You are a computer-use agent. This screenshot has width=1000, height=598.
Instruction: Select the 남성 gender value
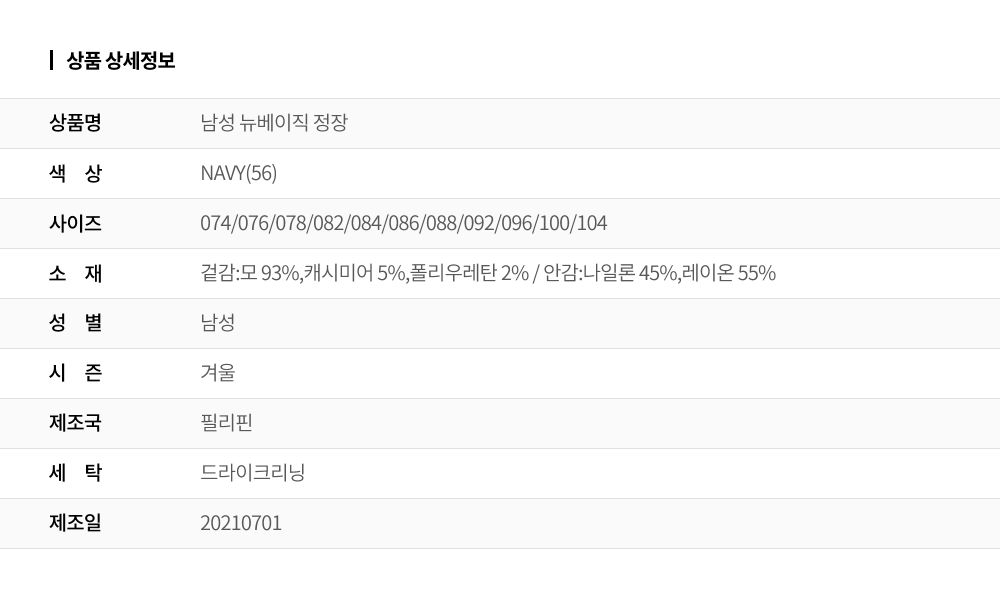pos(218,323)
